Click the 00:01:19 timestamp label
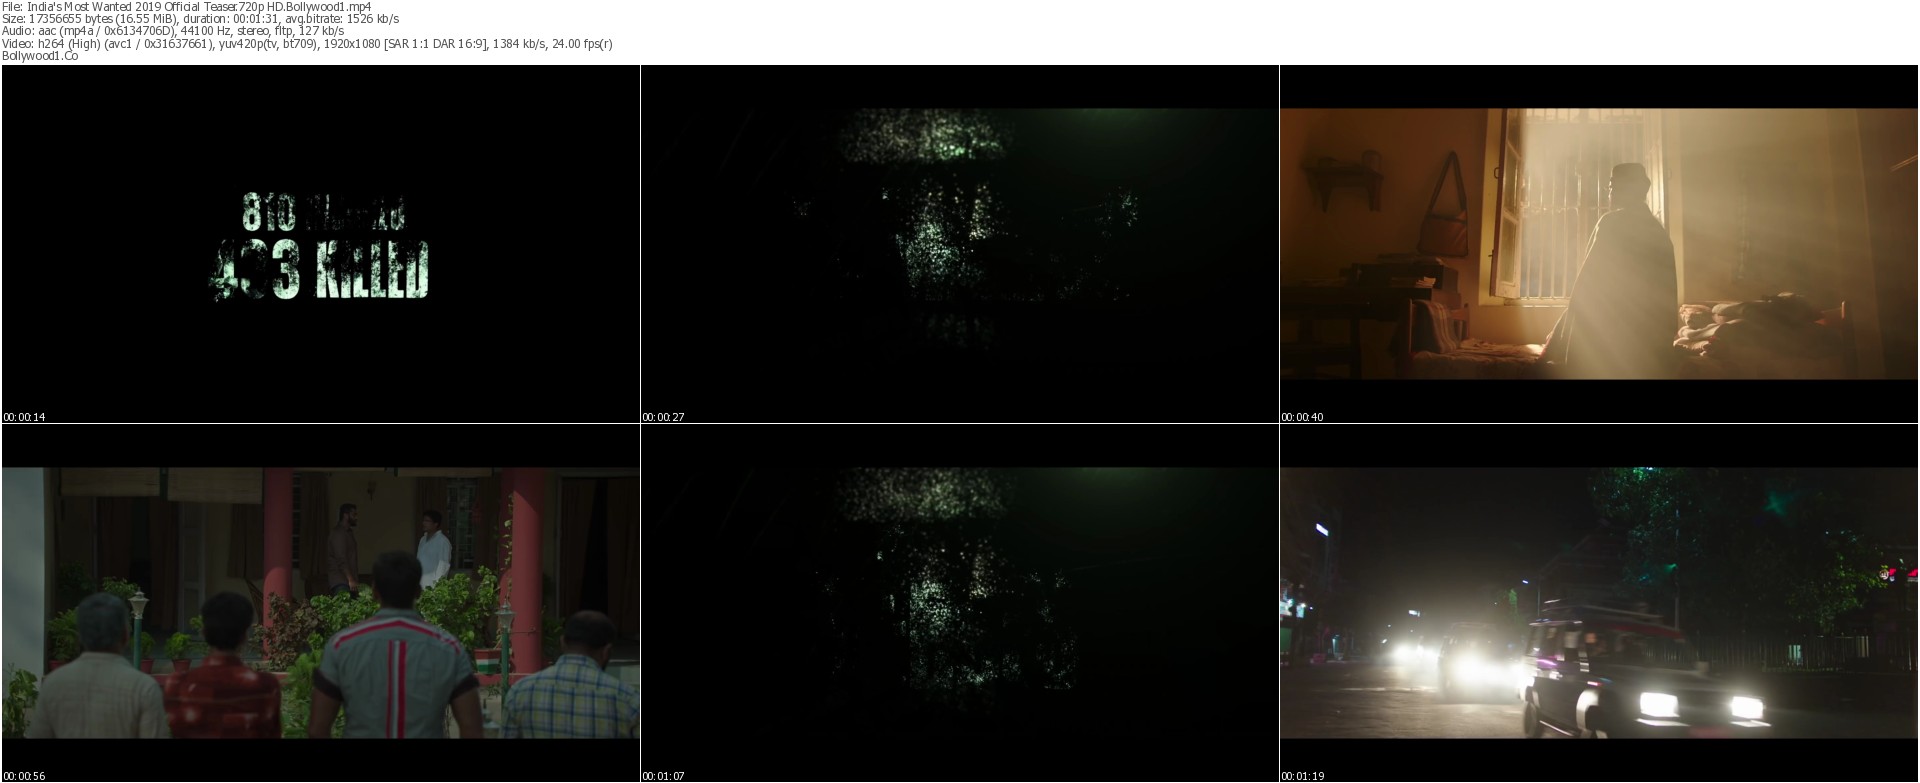This screenshot has height=783, width=1920. [x=1303, y=776]
